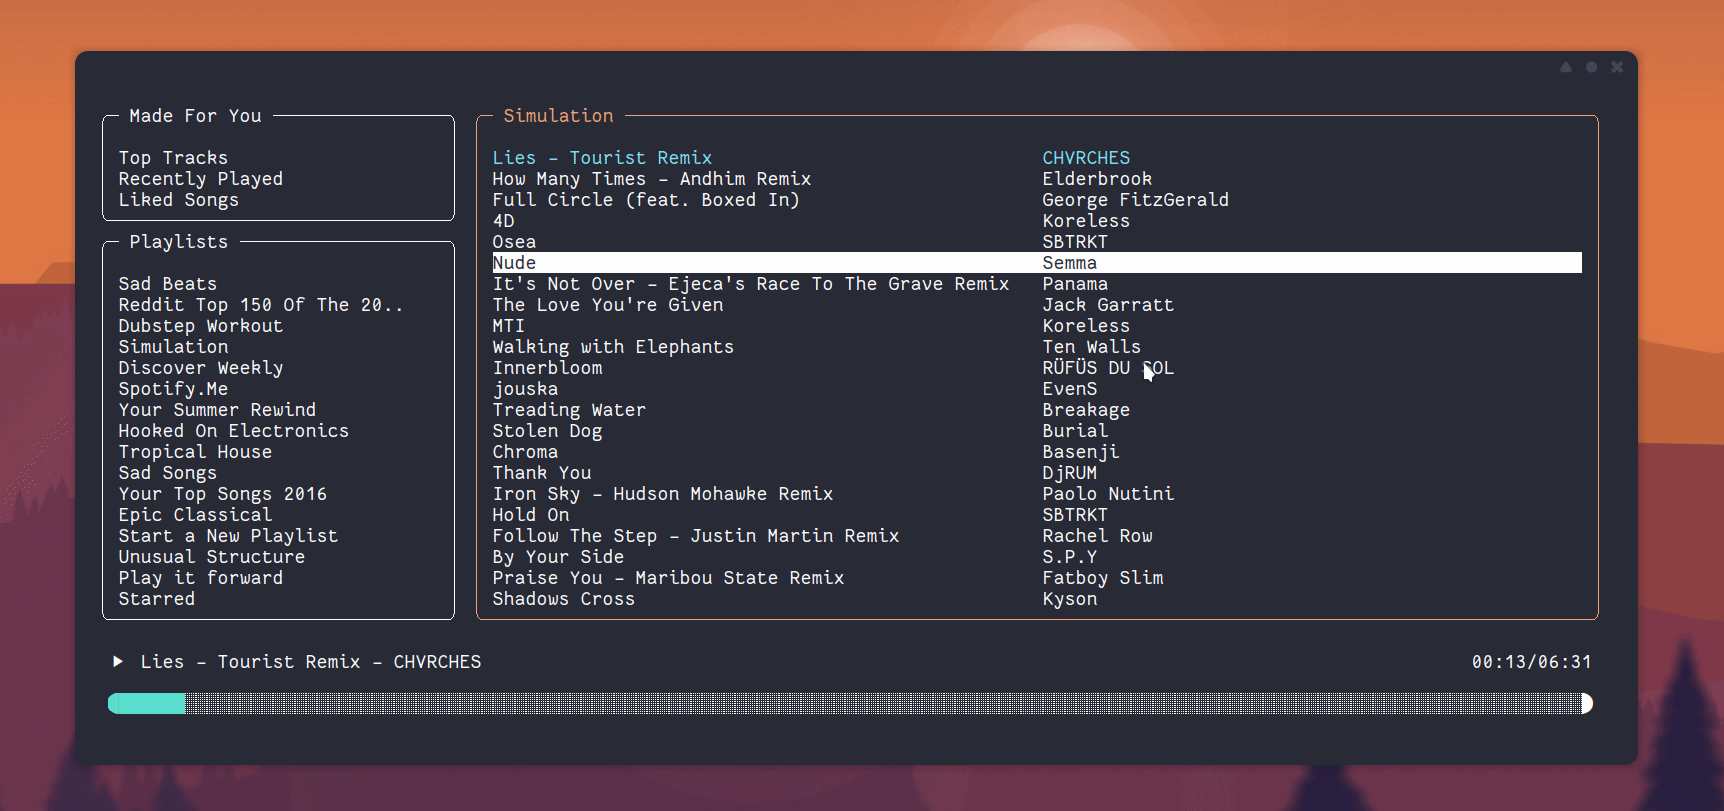Select the highlighted track Nude
The height and width of the screenshot is (811, 1724).
(x=514, y=263)
